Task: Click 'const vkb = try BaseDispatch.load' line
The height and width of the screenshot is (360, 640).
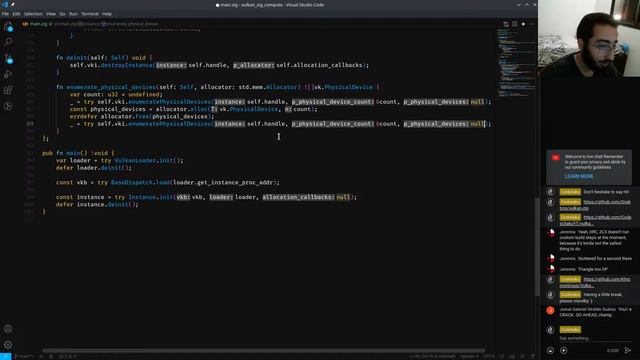Action: 168,182
